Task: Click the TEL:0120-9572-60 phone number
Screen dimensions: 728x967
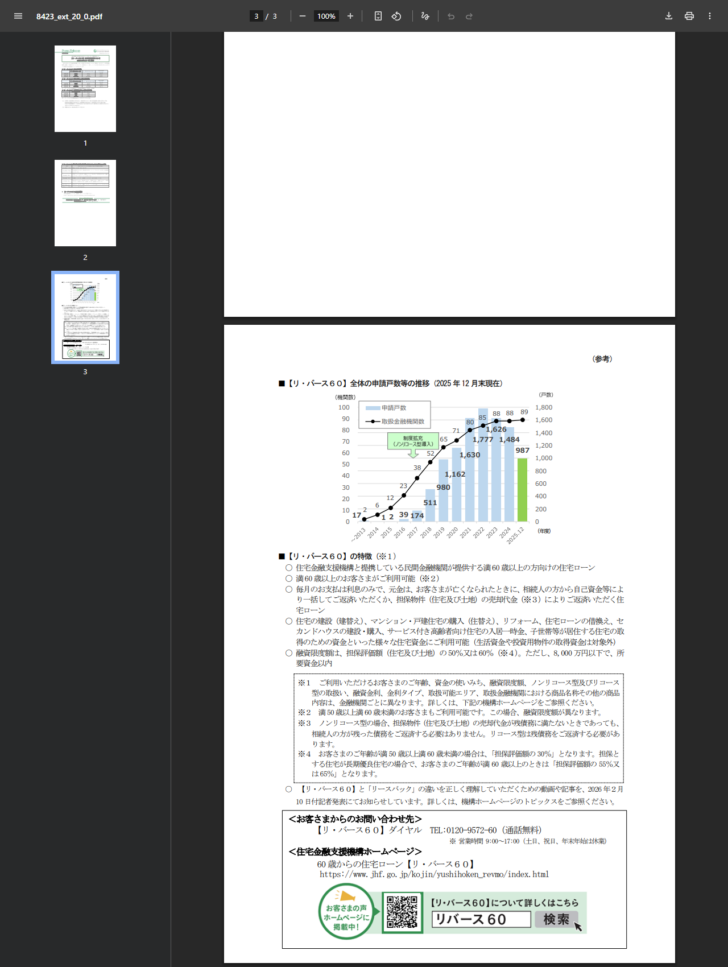Action: tap(463, 830)
